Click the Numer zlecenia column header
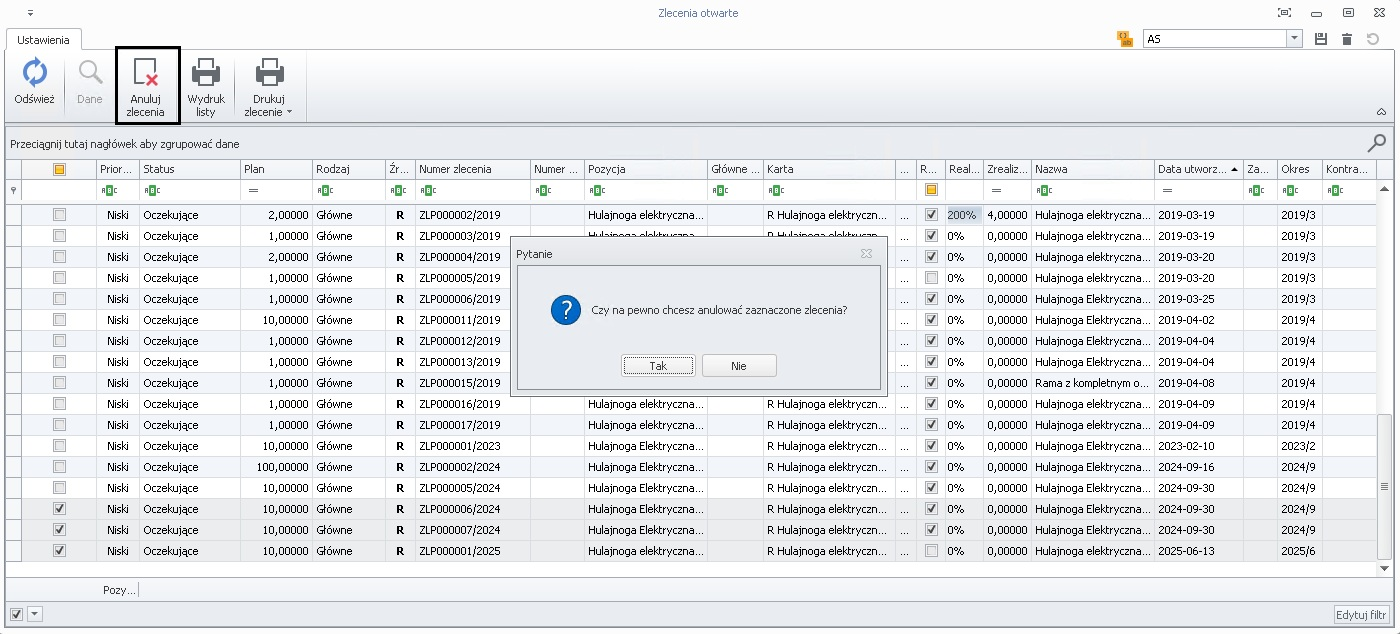 click(473, 169)
